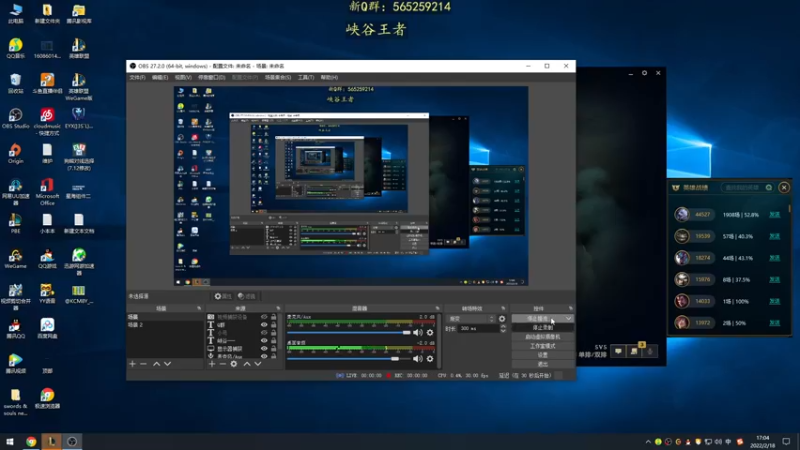Open source properties gear in Sources panel
The width and height of the screenshot is (800, 450).
[234, 364]
